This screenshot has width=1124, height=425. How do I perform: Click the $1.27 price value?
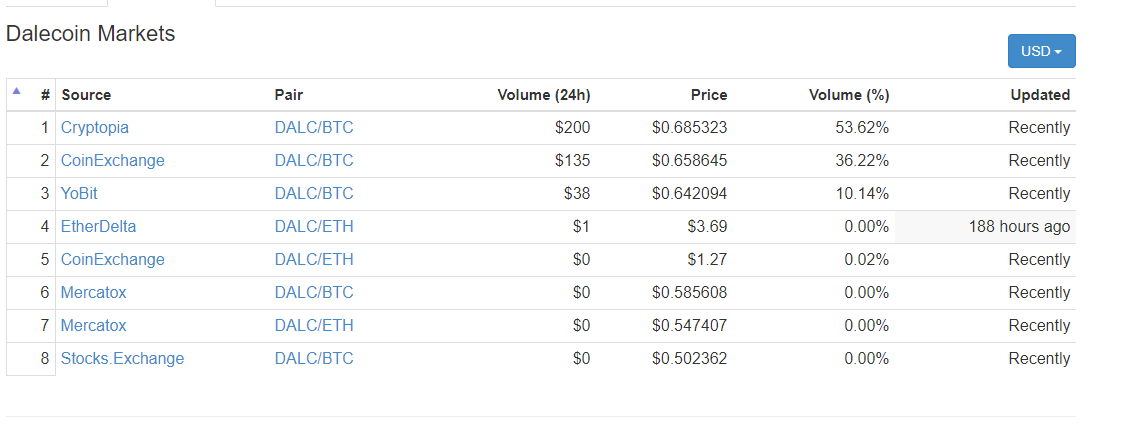click(x=707, y=259)
